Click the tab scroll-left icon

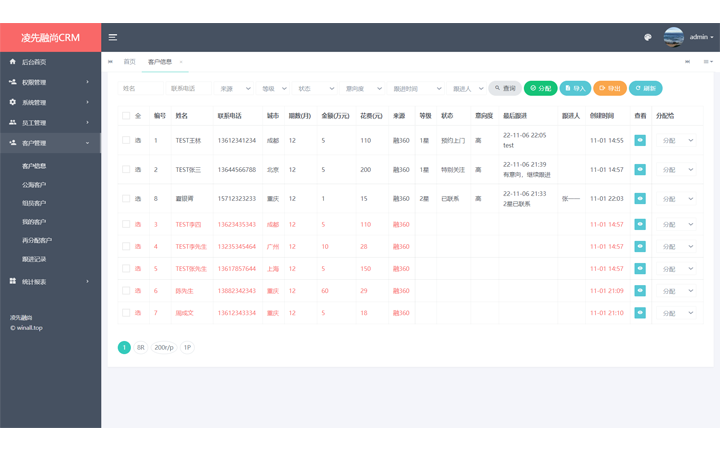[110, 62]
